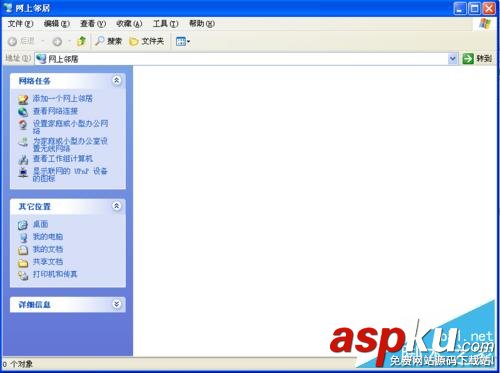Viewport: 500px width, 373px height.
Task: Click the home network setup wizard icon
Action: tap(23, 125)
